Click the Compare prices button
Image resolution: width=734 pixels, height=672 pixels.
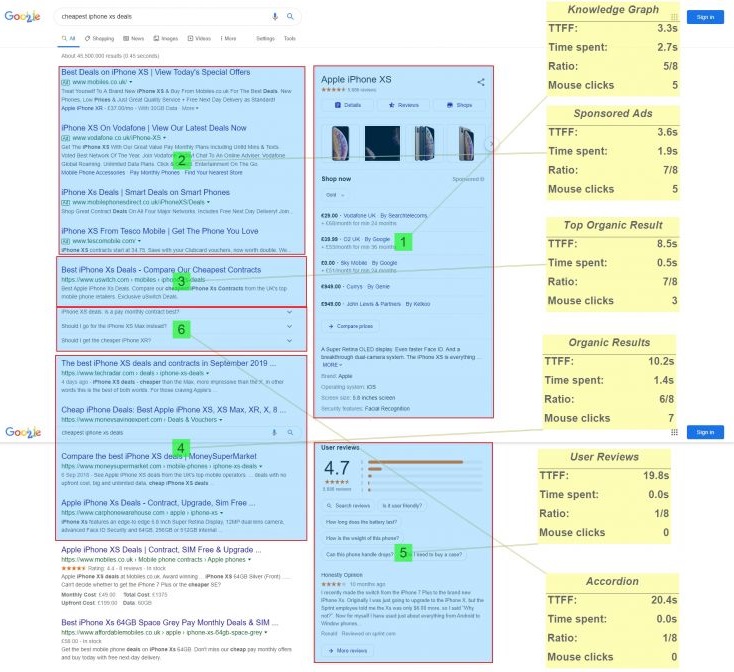point(351,326)
